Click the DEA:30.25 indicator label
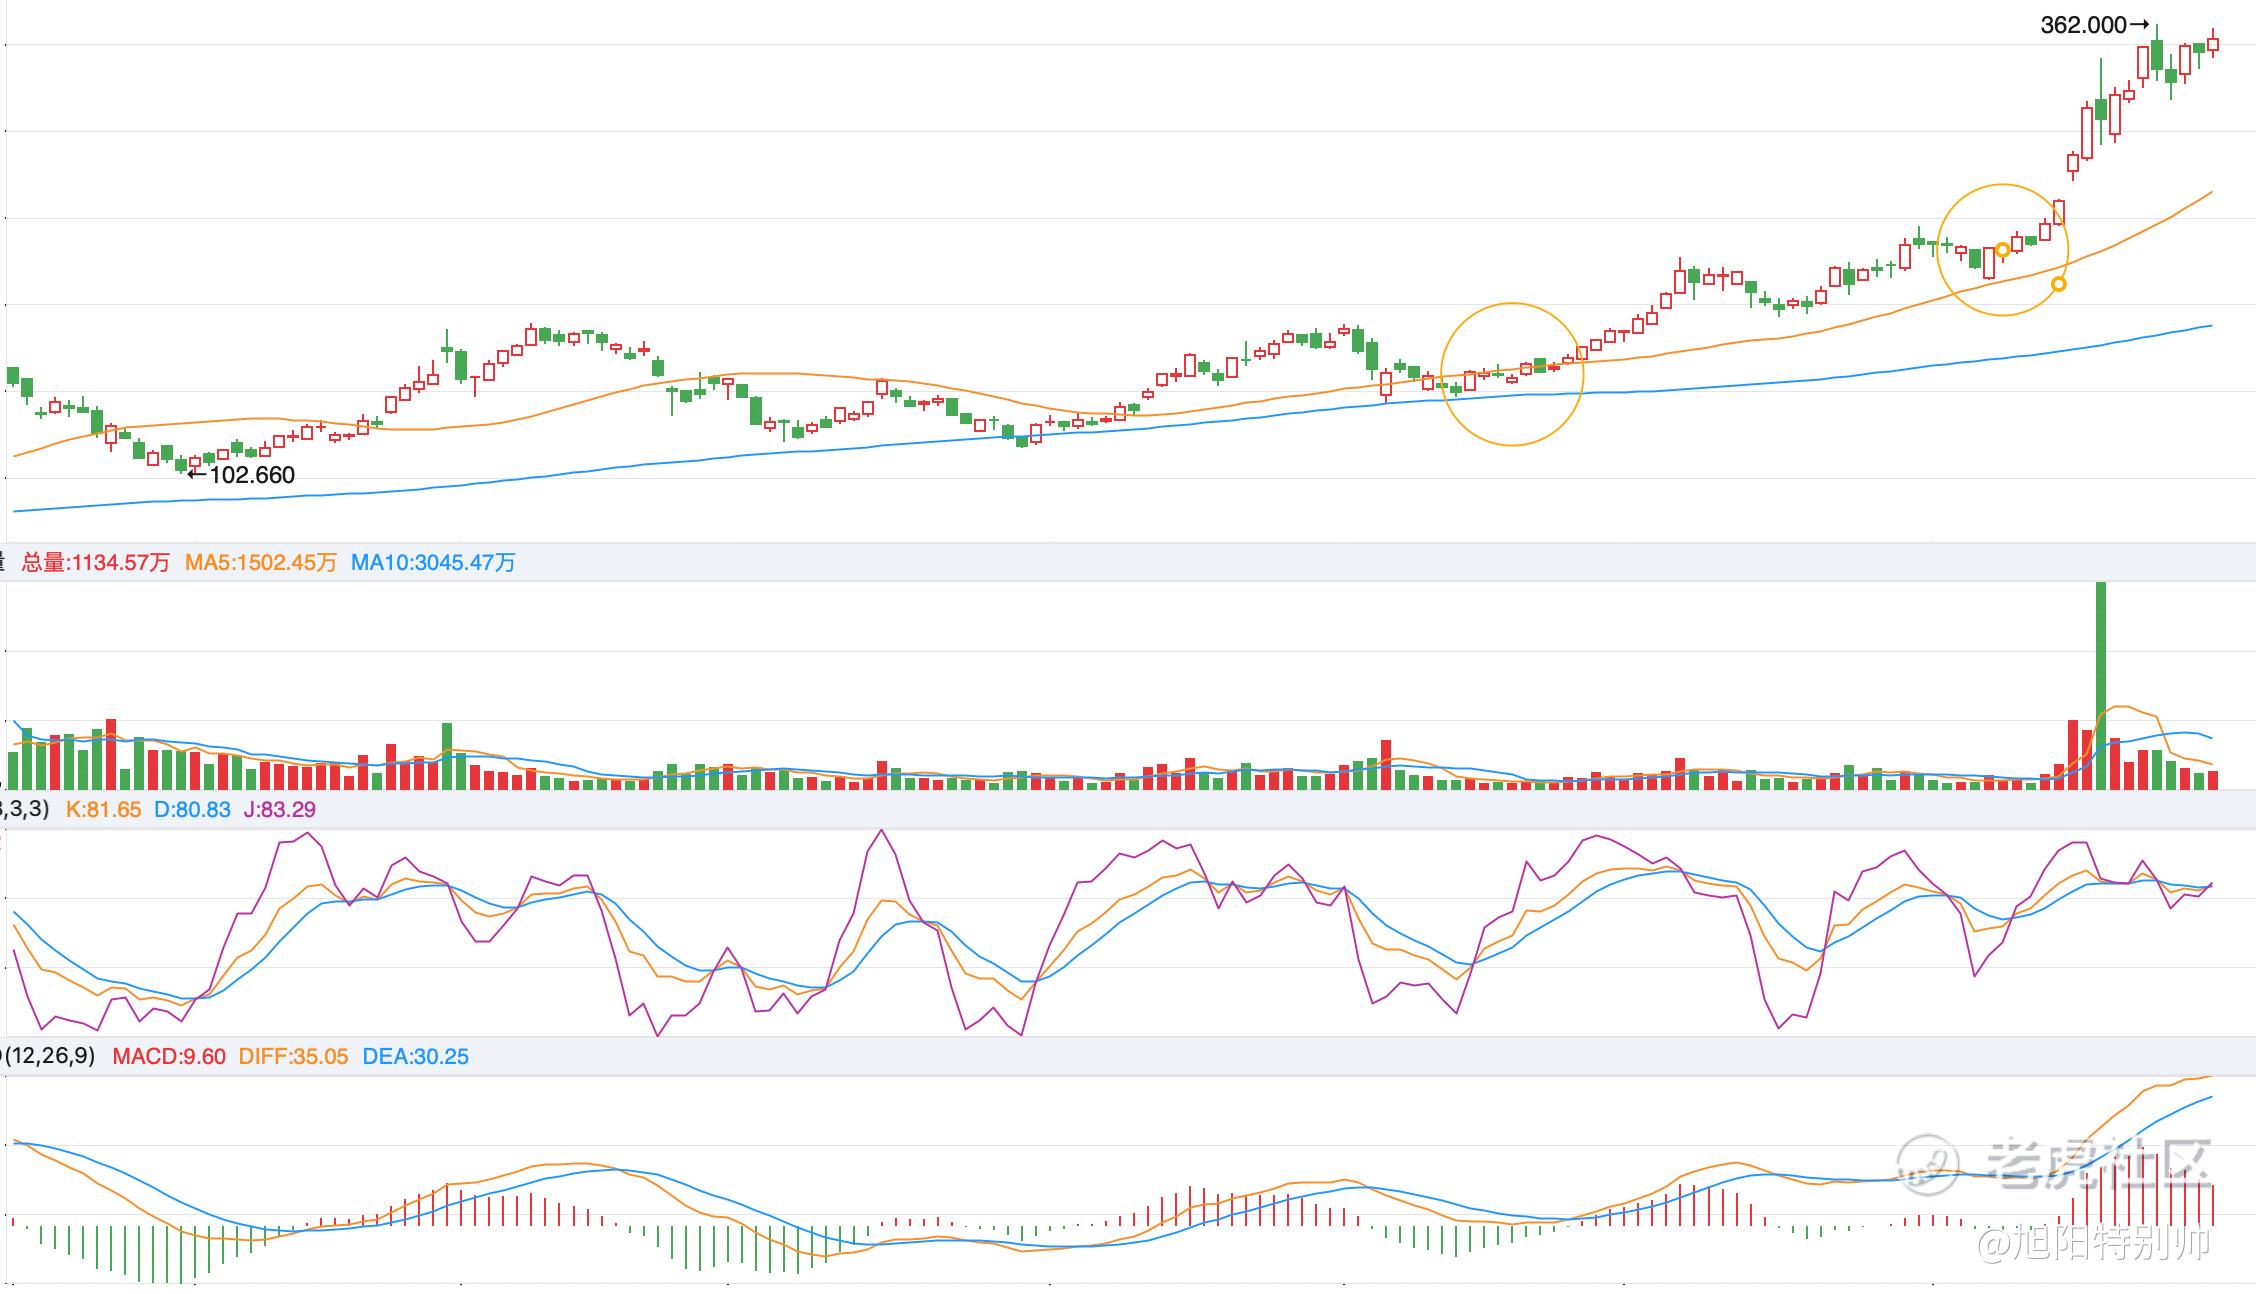2256x1294 pixels. [x=415, y=1057]
